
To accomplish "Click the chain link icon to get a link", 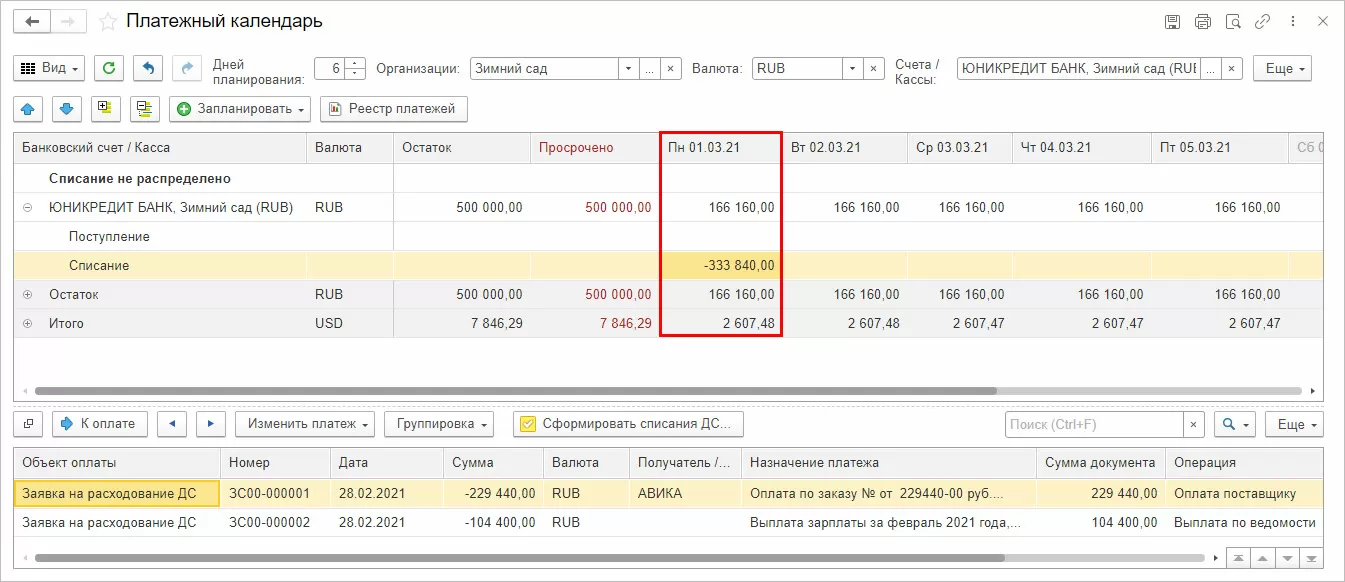I will (x=1263, y=21).
